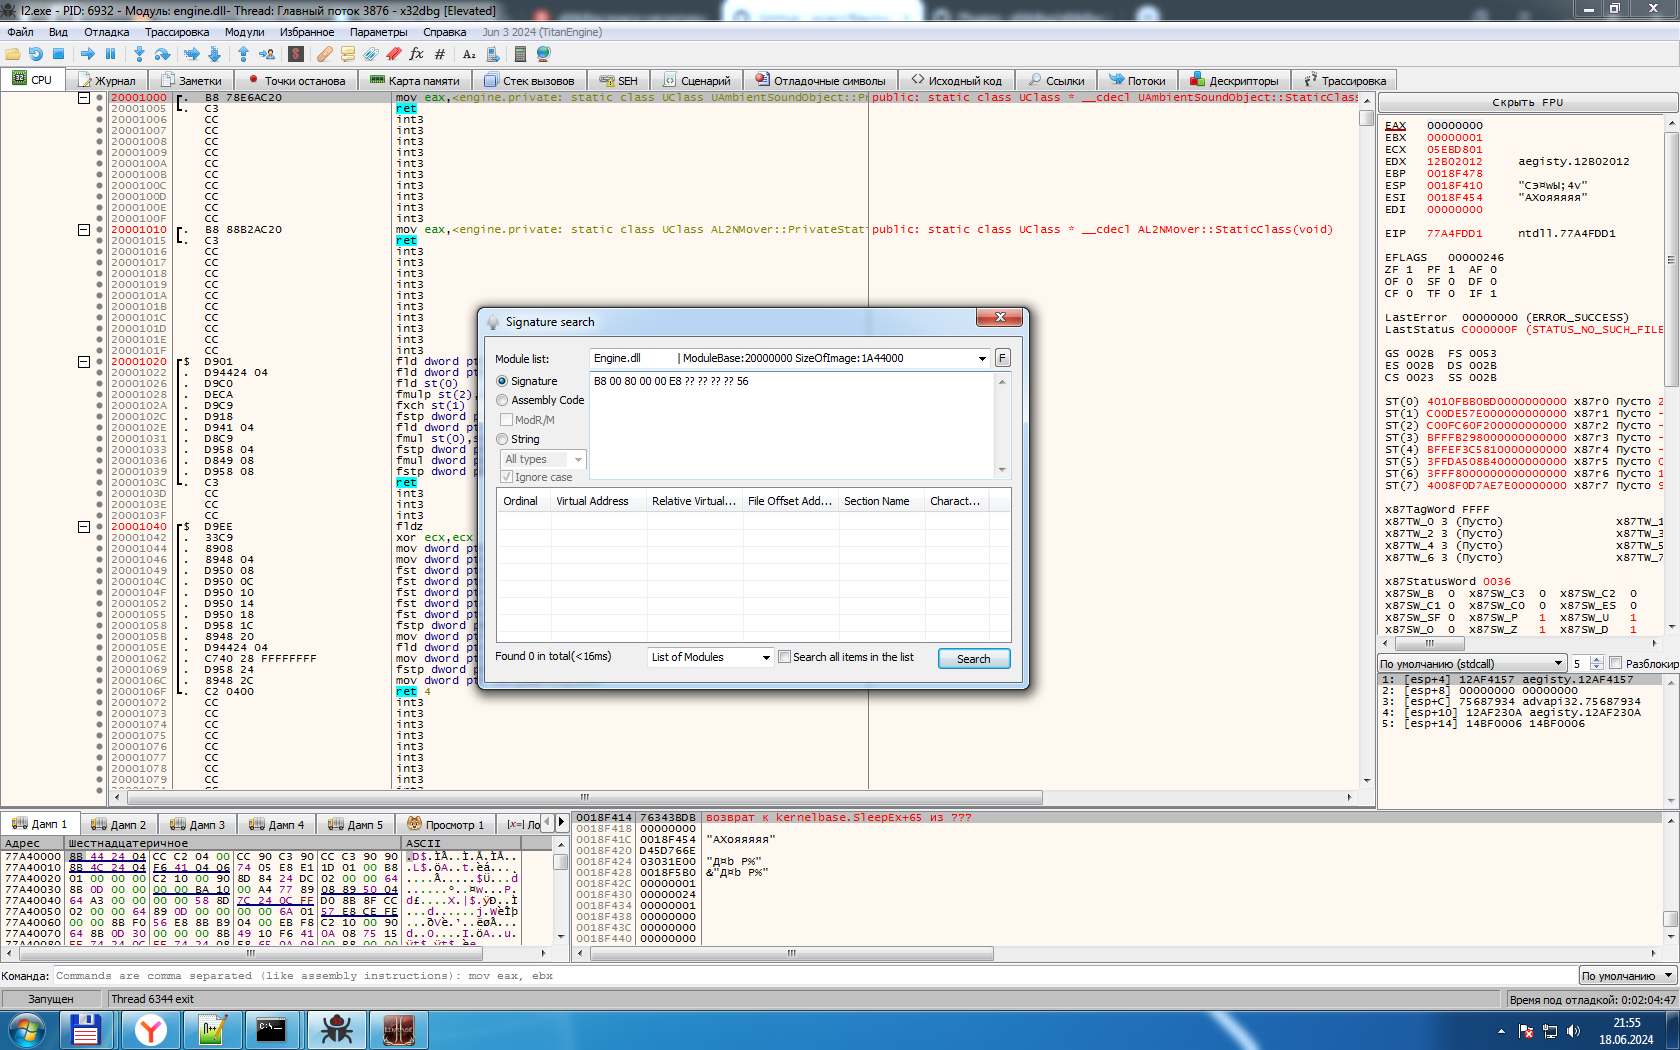Switch to the Точки останова tab

point(296,81)
